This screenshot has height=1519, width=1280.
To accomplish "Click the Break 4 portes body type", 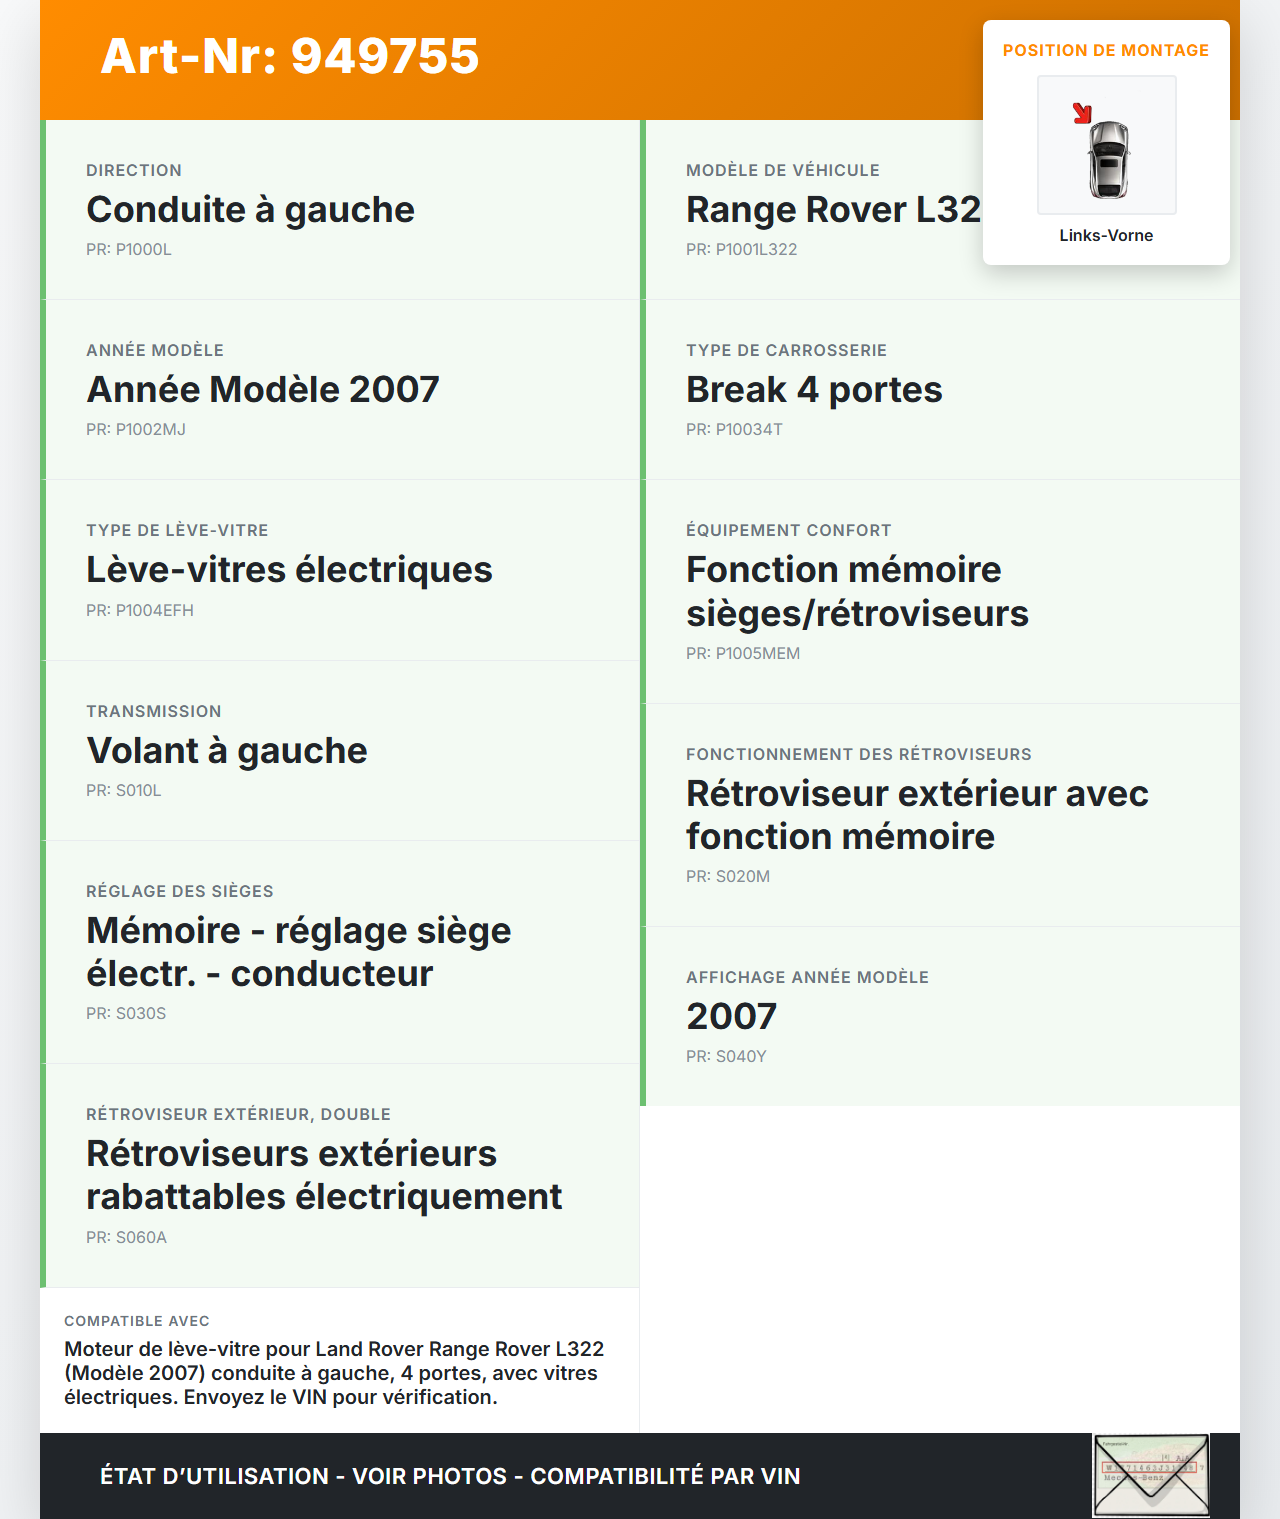I will [814, 390].
